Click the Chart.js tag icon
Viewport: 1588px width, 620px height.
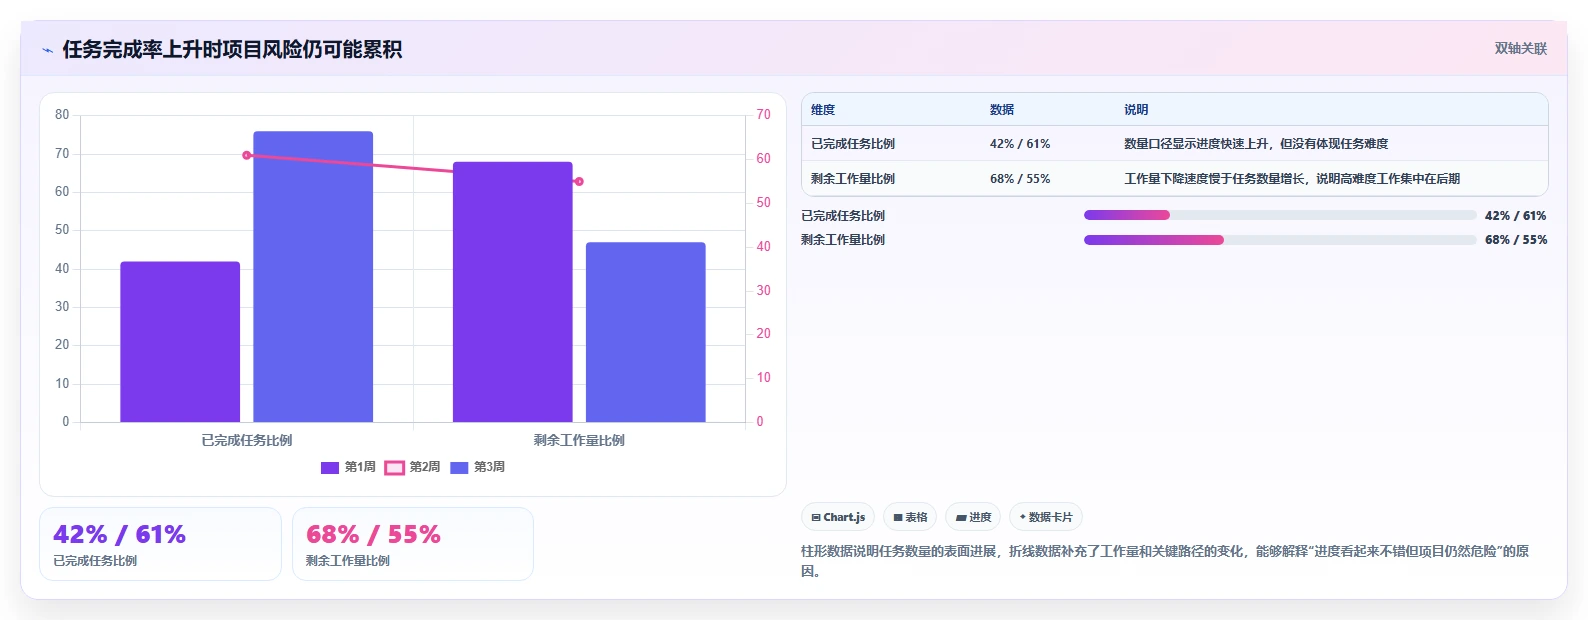(x=816, y=518)
